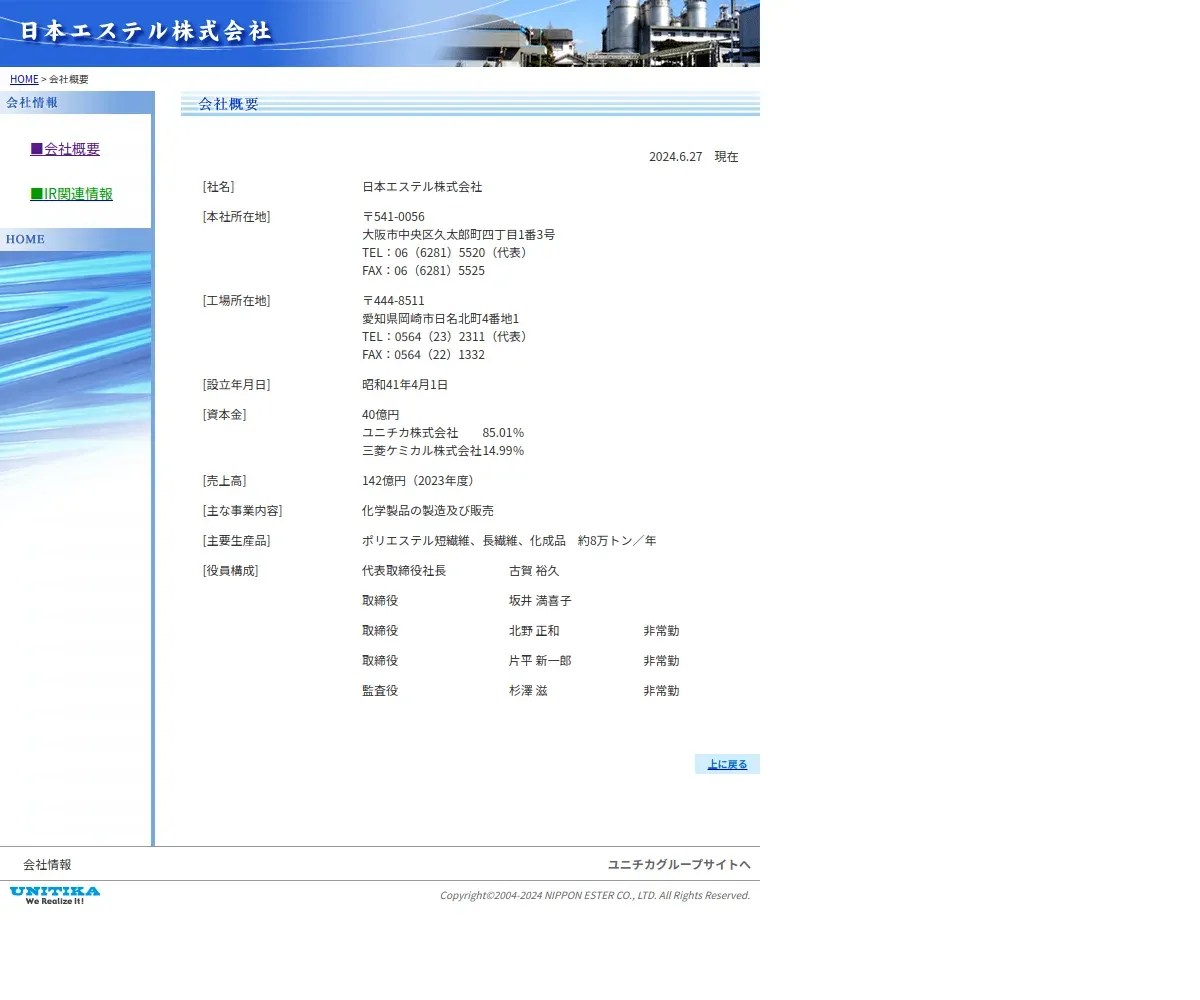This screenshot has width=1200, height=1000.
Task: Open the ユニチカグループサイトへ footer link
Action: pos(679,865)
